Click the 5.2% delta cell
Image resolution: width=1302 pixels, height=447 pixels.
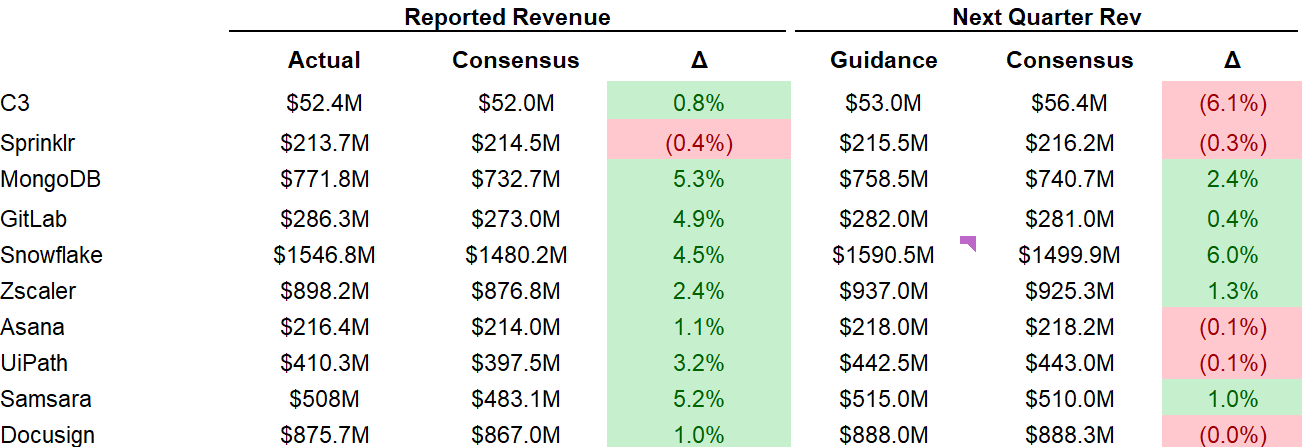click(699, 399)
